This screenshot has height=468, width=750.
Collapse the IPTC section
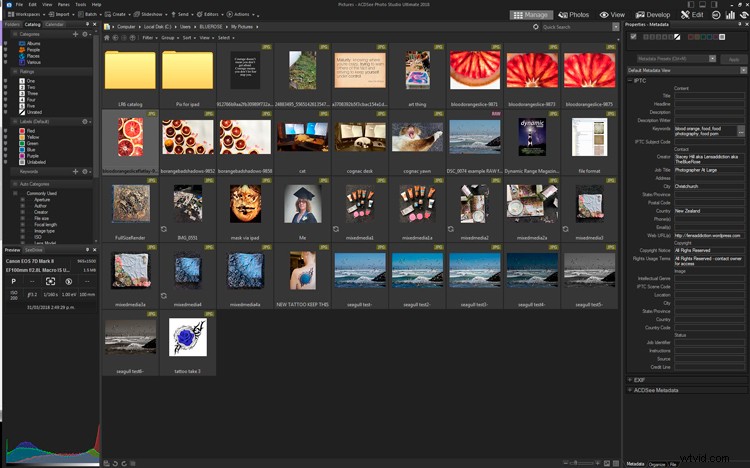[630, 81]
